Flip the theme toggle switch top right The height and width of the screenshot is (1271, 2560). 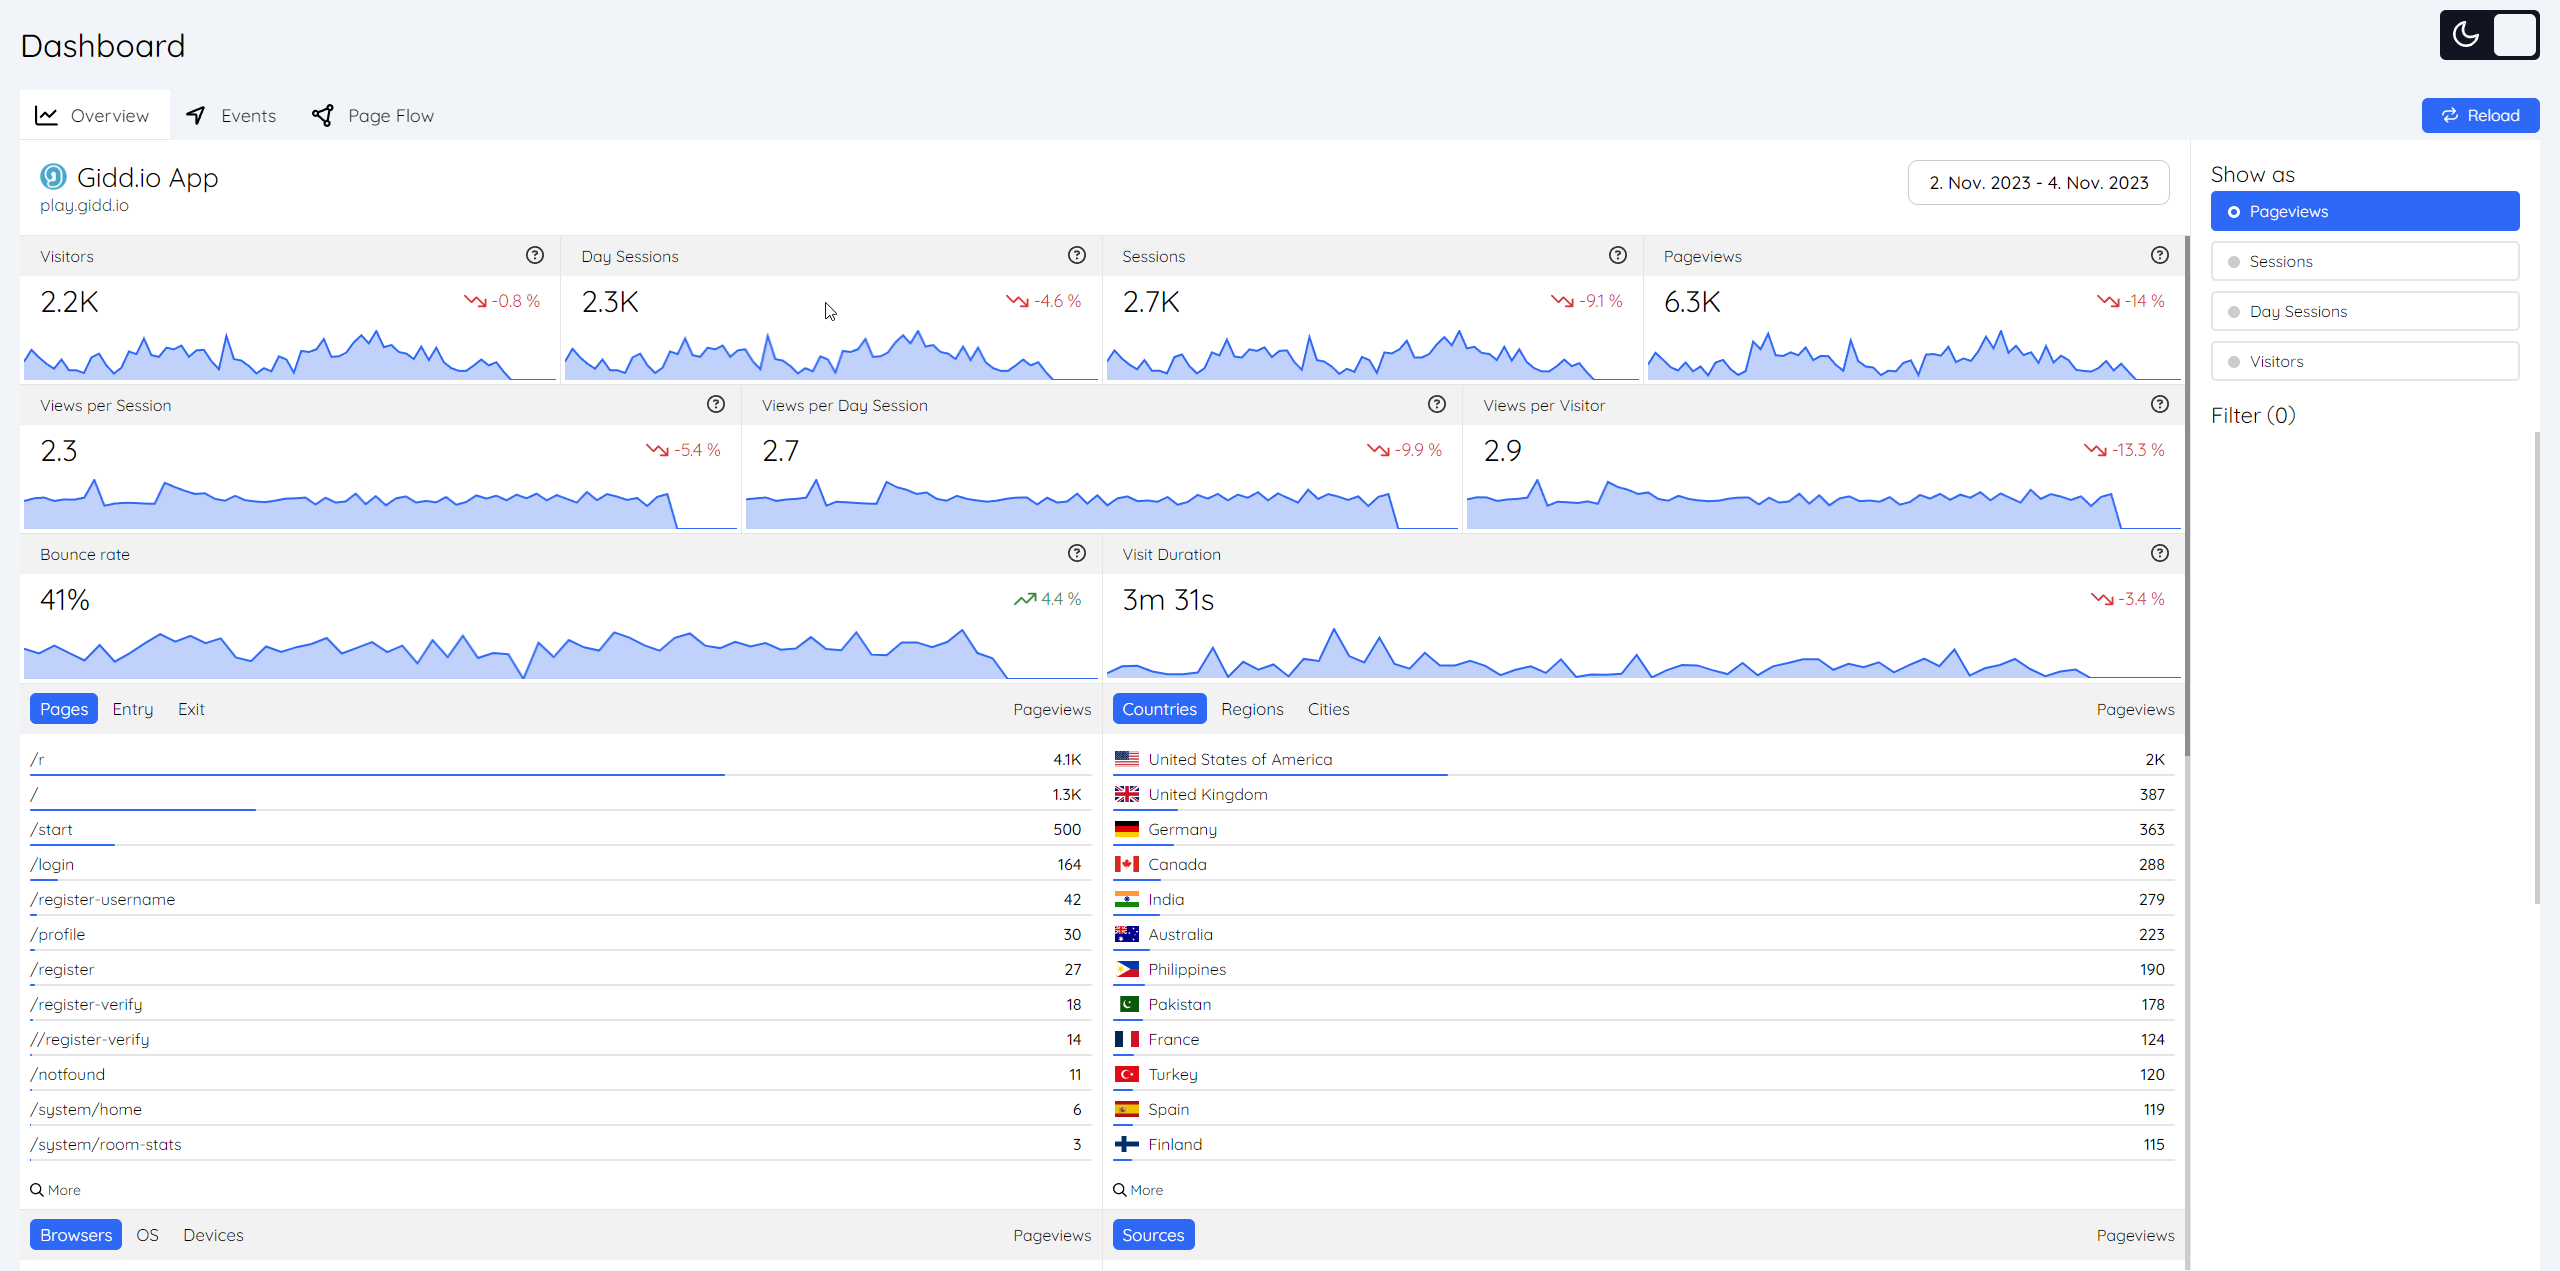point(2517,34)
